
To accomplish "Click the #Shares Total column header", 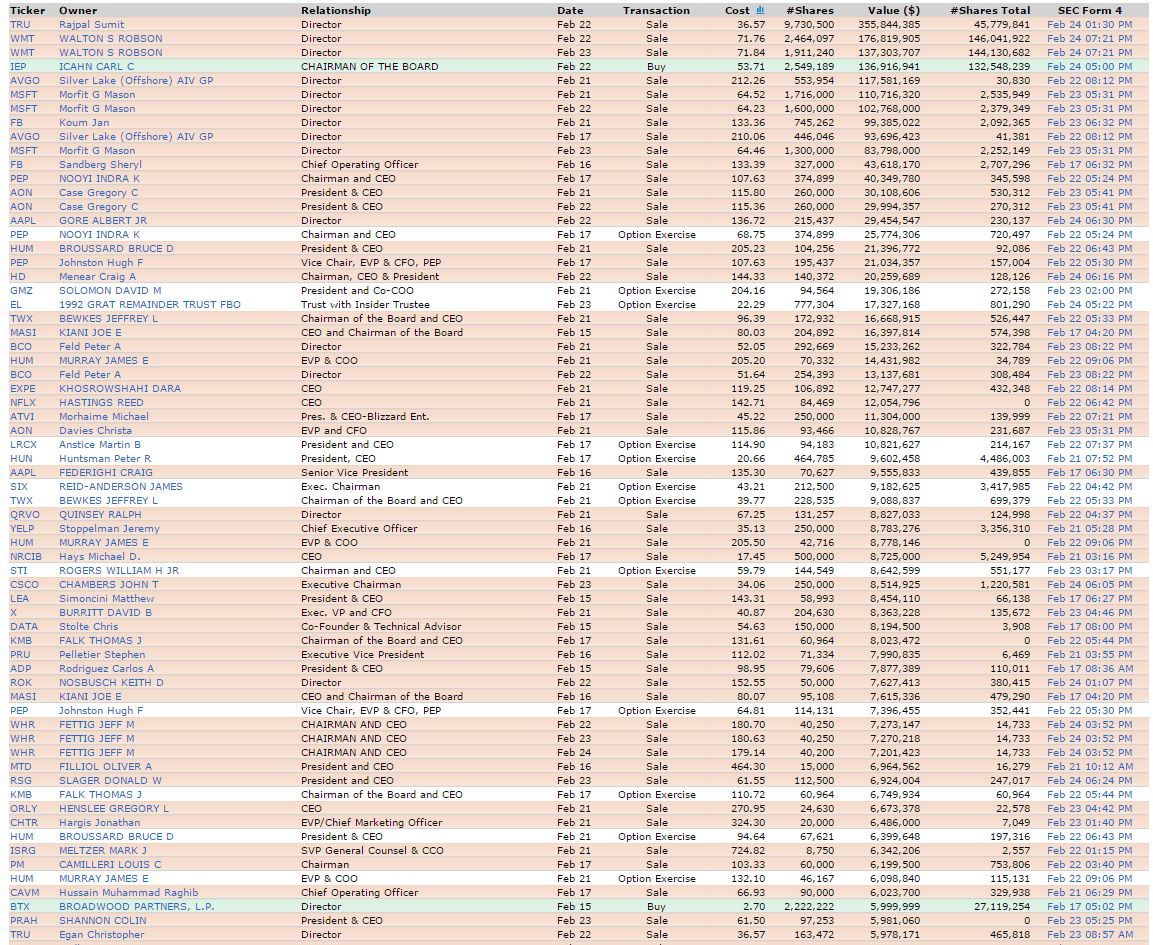I will click(989, 10).
